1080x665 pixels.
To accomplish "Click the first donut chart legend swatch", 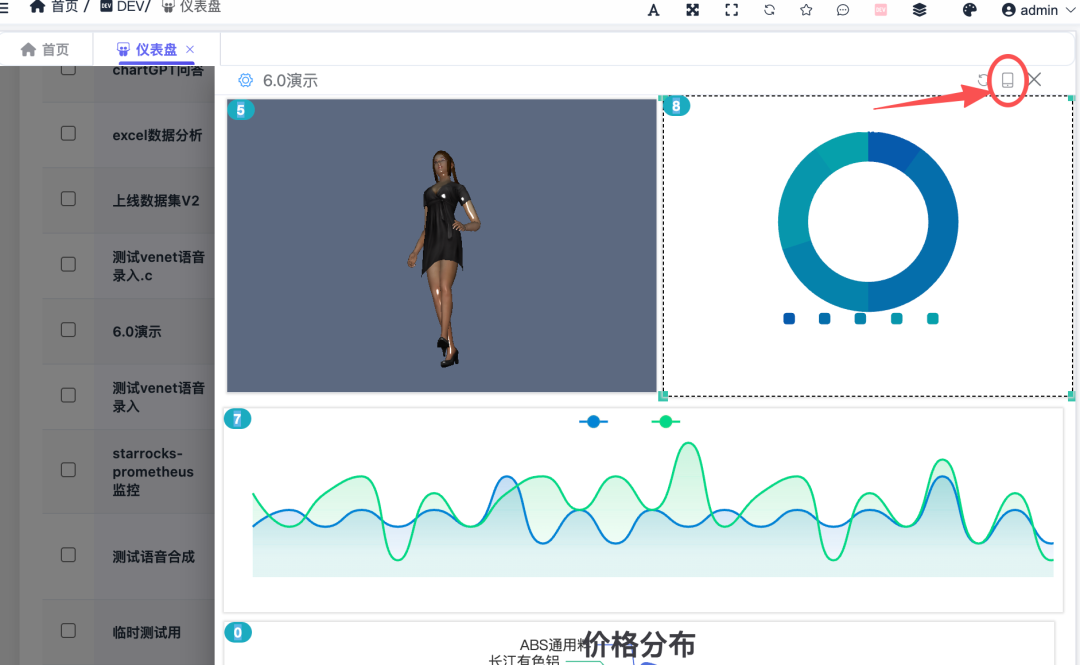I will point(789,319).
